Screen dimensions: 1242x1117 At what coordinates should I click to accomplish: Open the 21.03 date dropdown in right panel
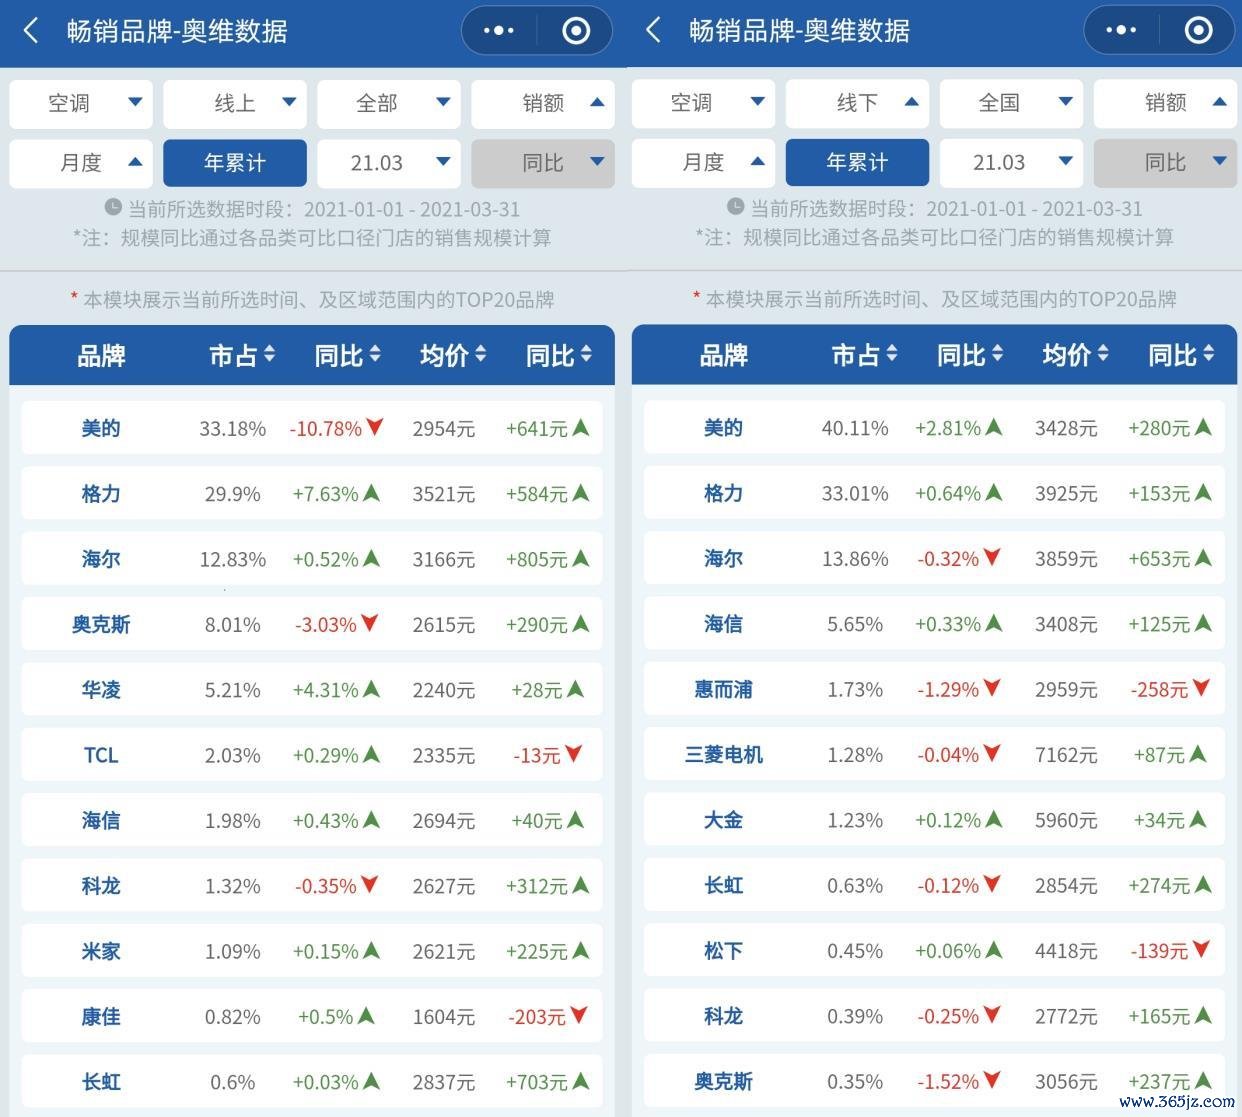1012,163
